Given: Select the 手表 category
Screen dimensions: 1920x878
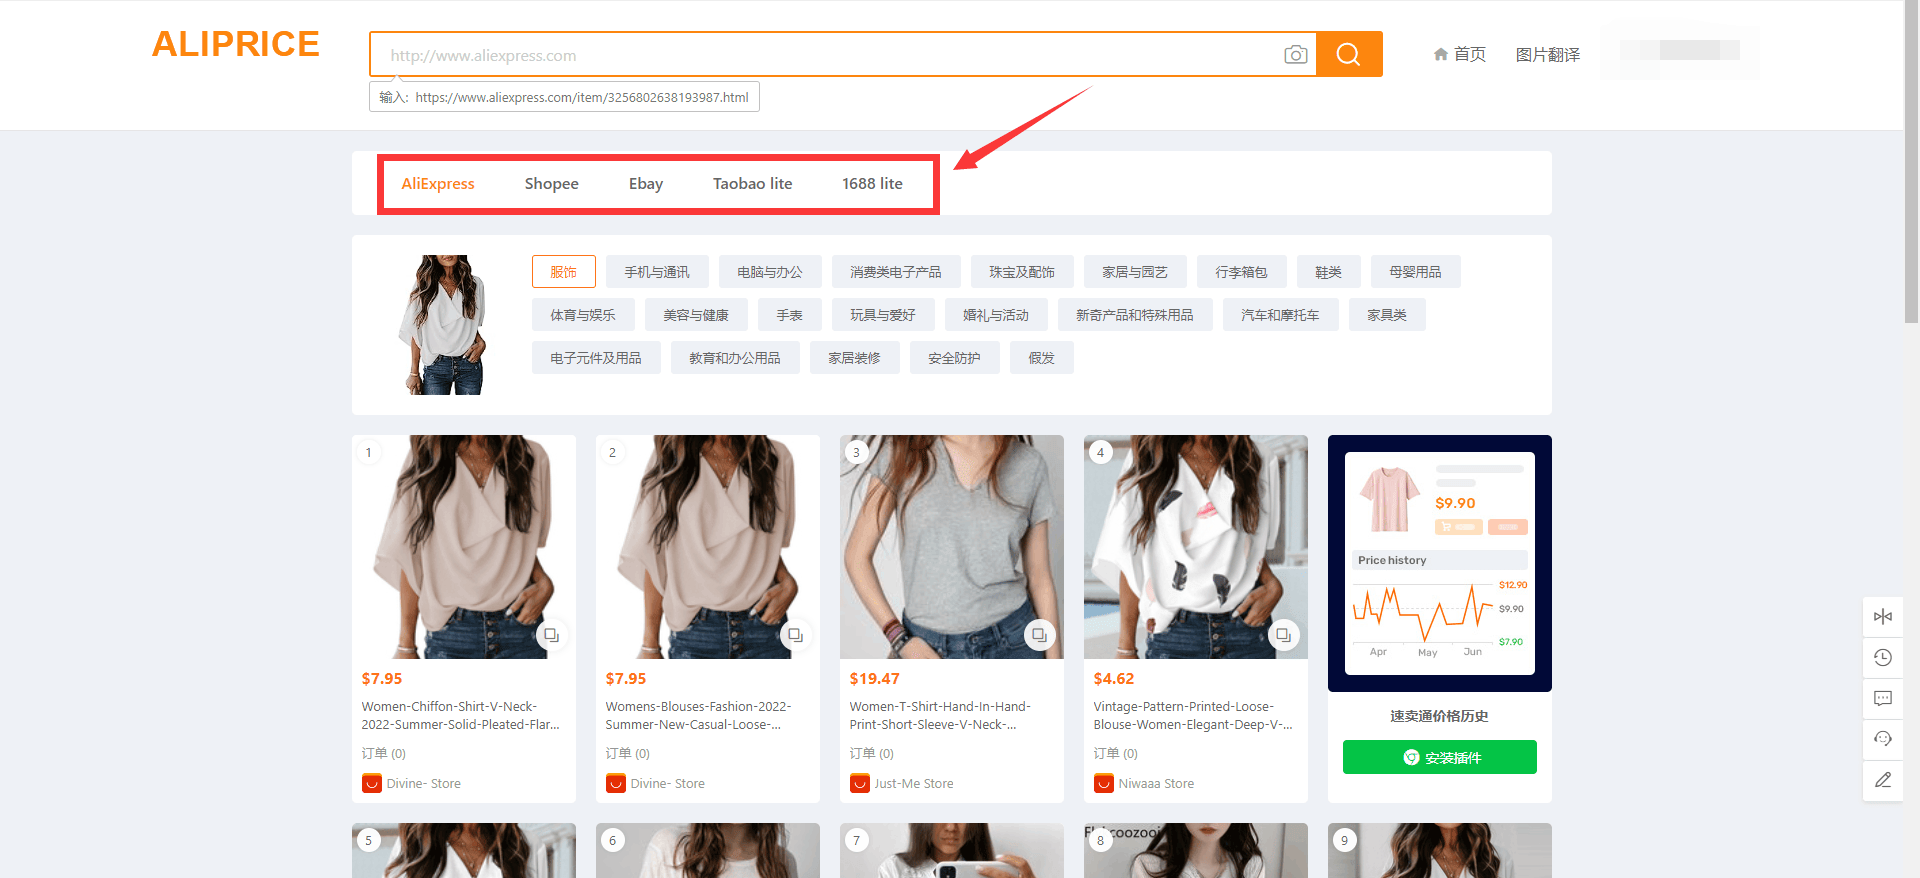Looking at the screenshot, I should [790, 315].
